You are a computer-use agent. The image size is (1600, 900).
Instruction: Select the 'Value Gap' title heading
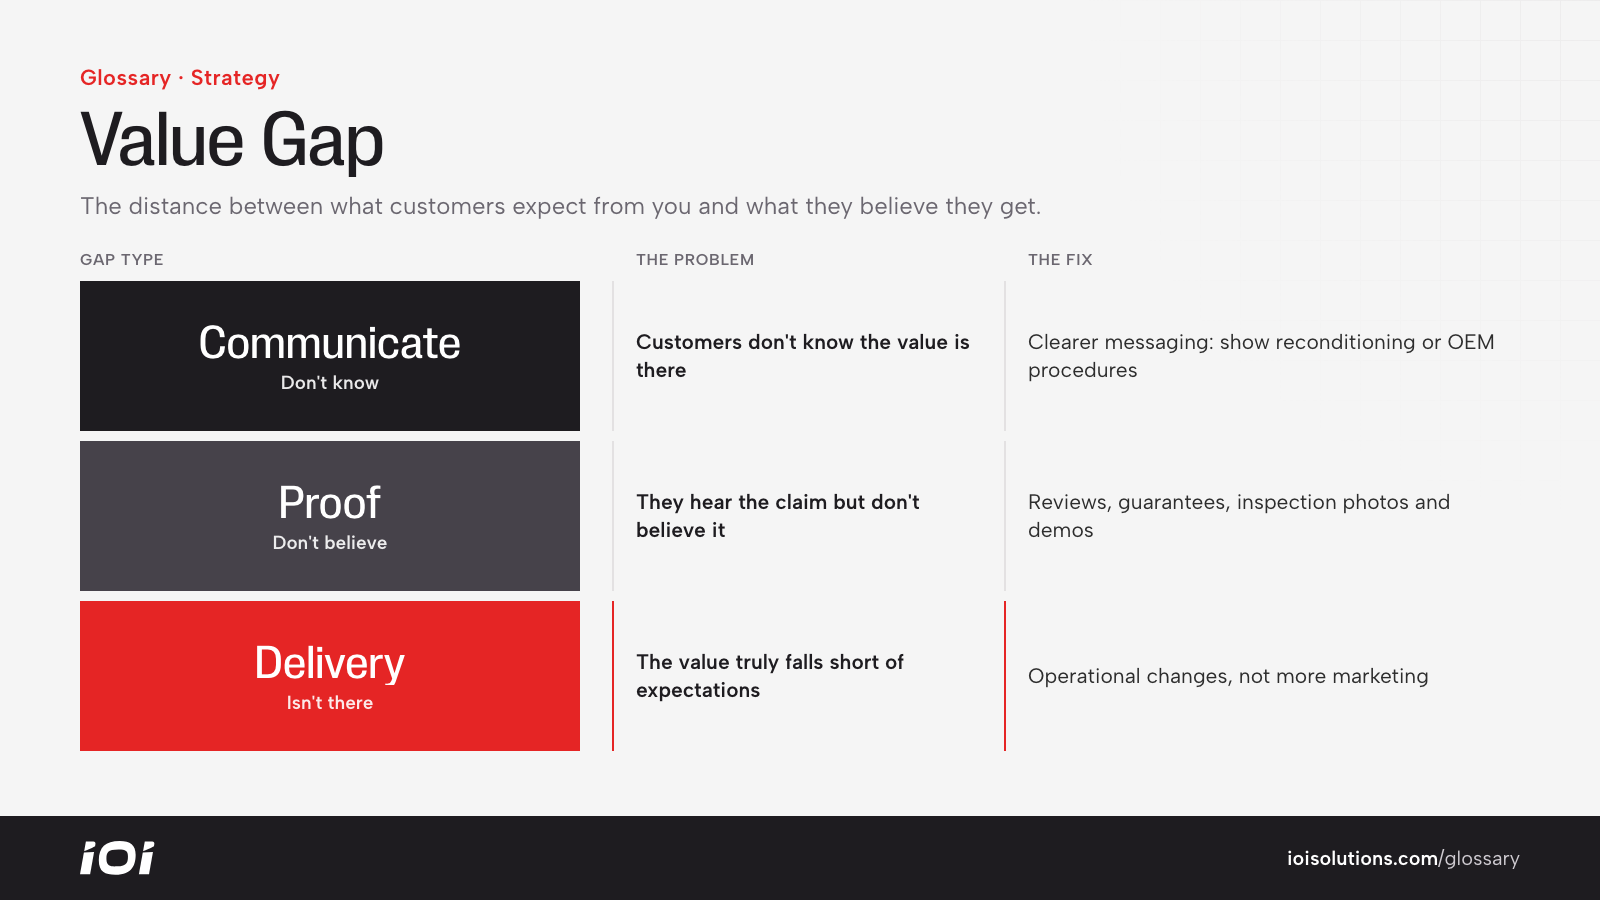232,140
